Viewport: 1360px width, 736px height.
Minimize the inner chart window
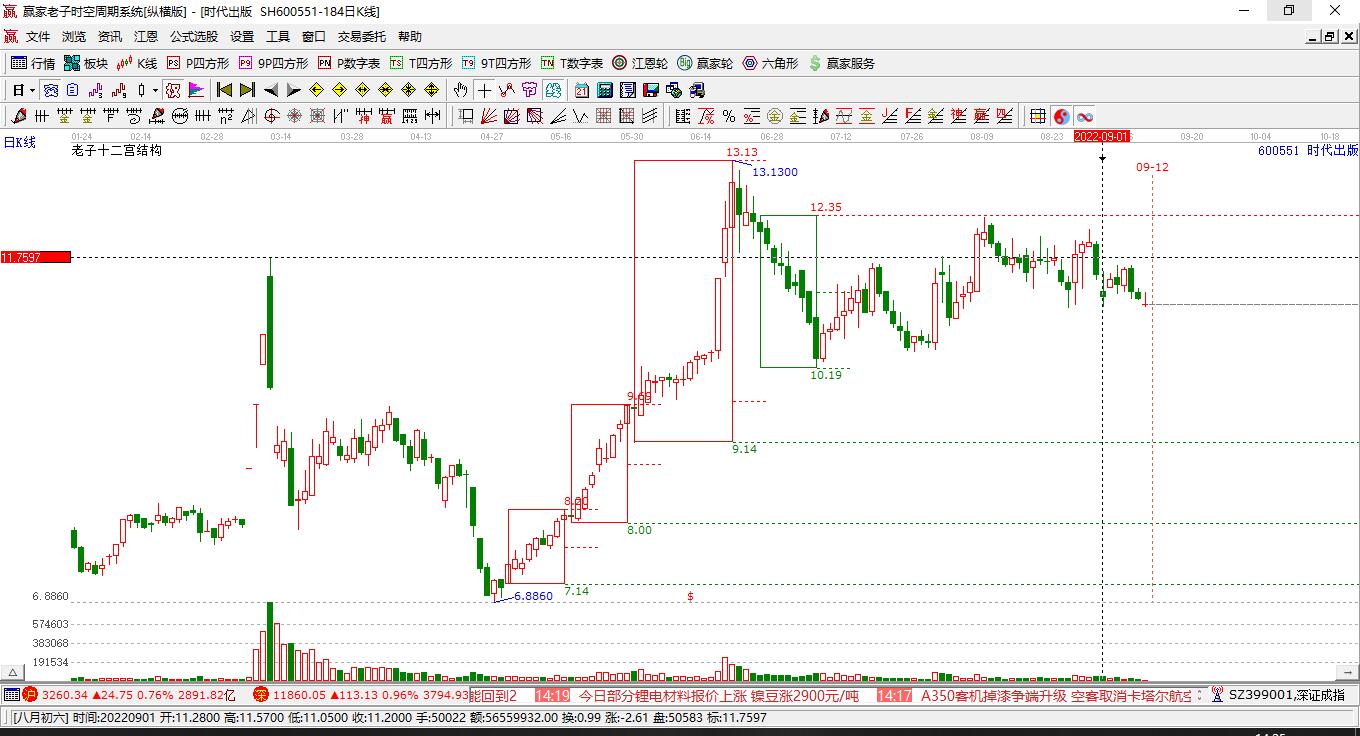[1312, 37]
